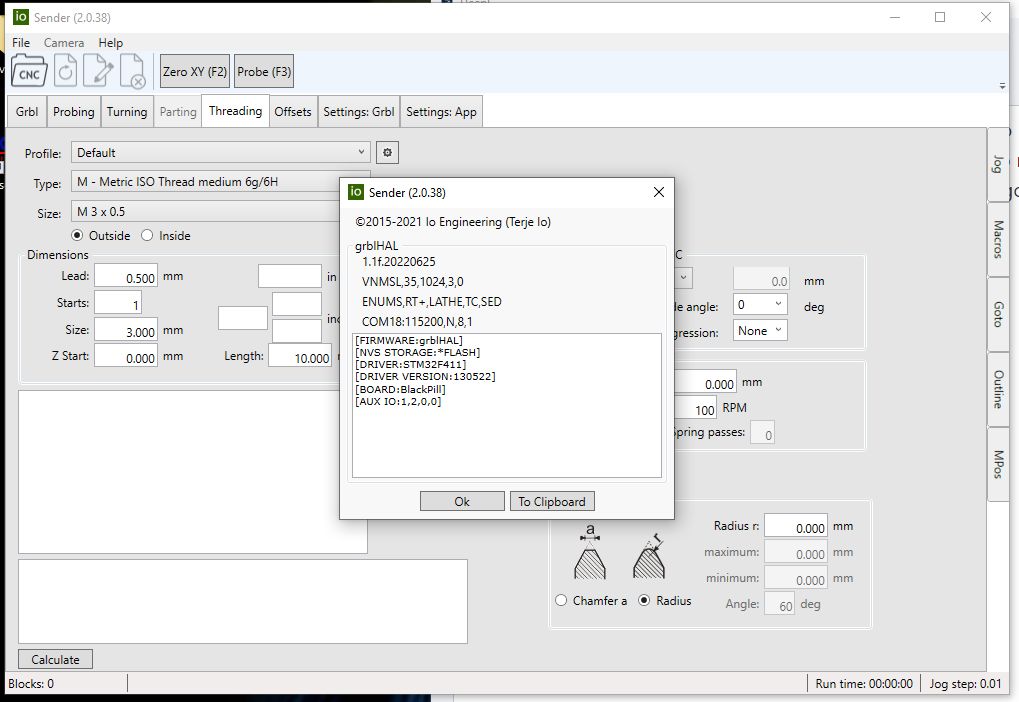
Task: Click the Blocks: 0 status text
Action: coord(31,684)
